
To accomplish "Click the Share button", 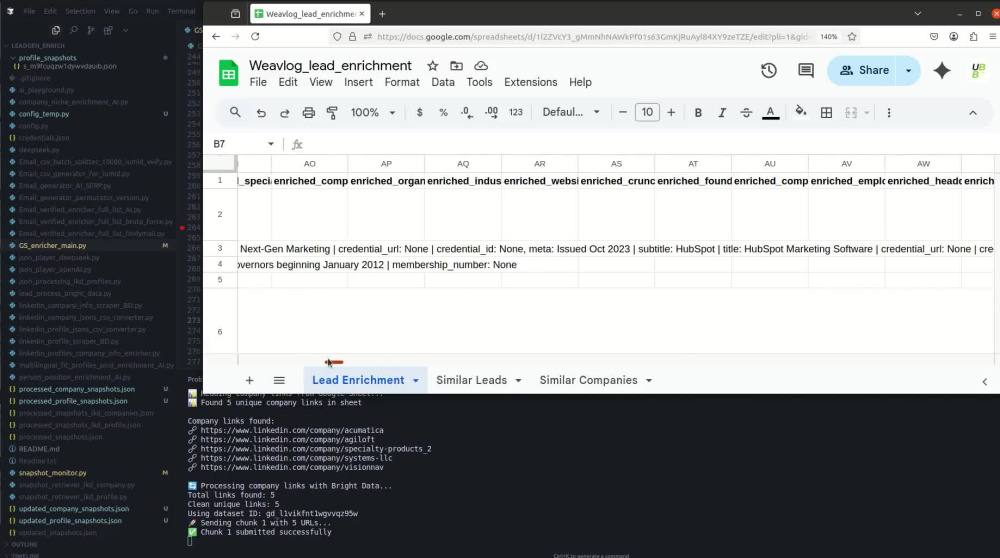I will tap(864, 70).
